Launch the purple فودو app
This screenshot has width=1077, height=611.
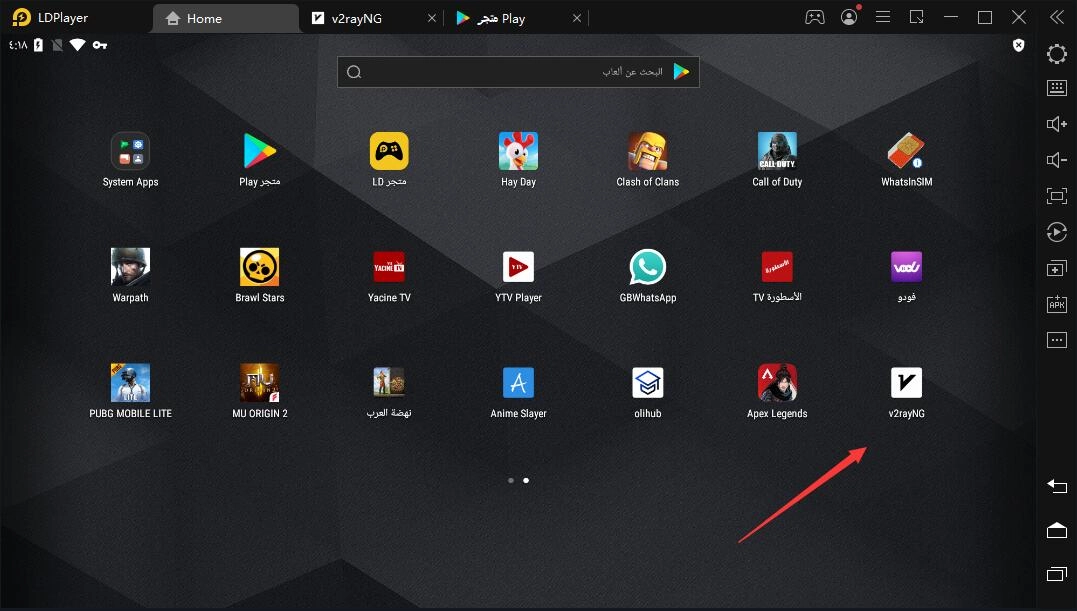coord(907,267)
